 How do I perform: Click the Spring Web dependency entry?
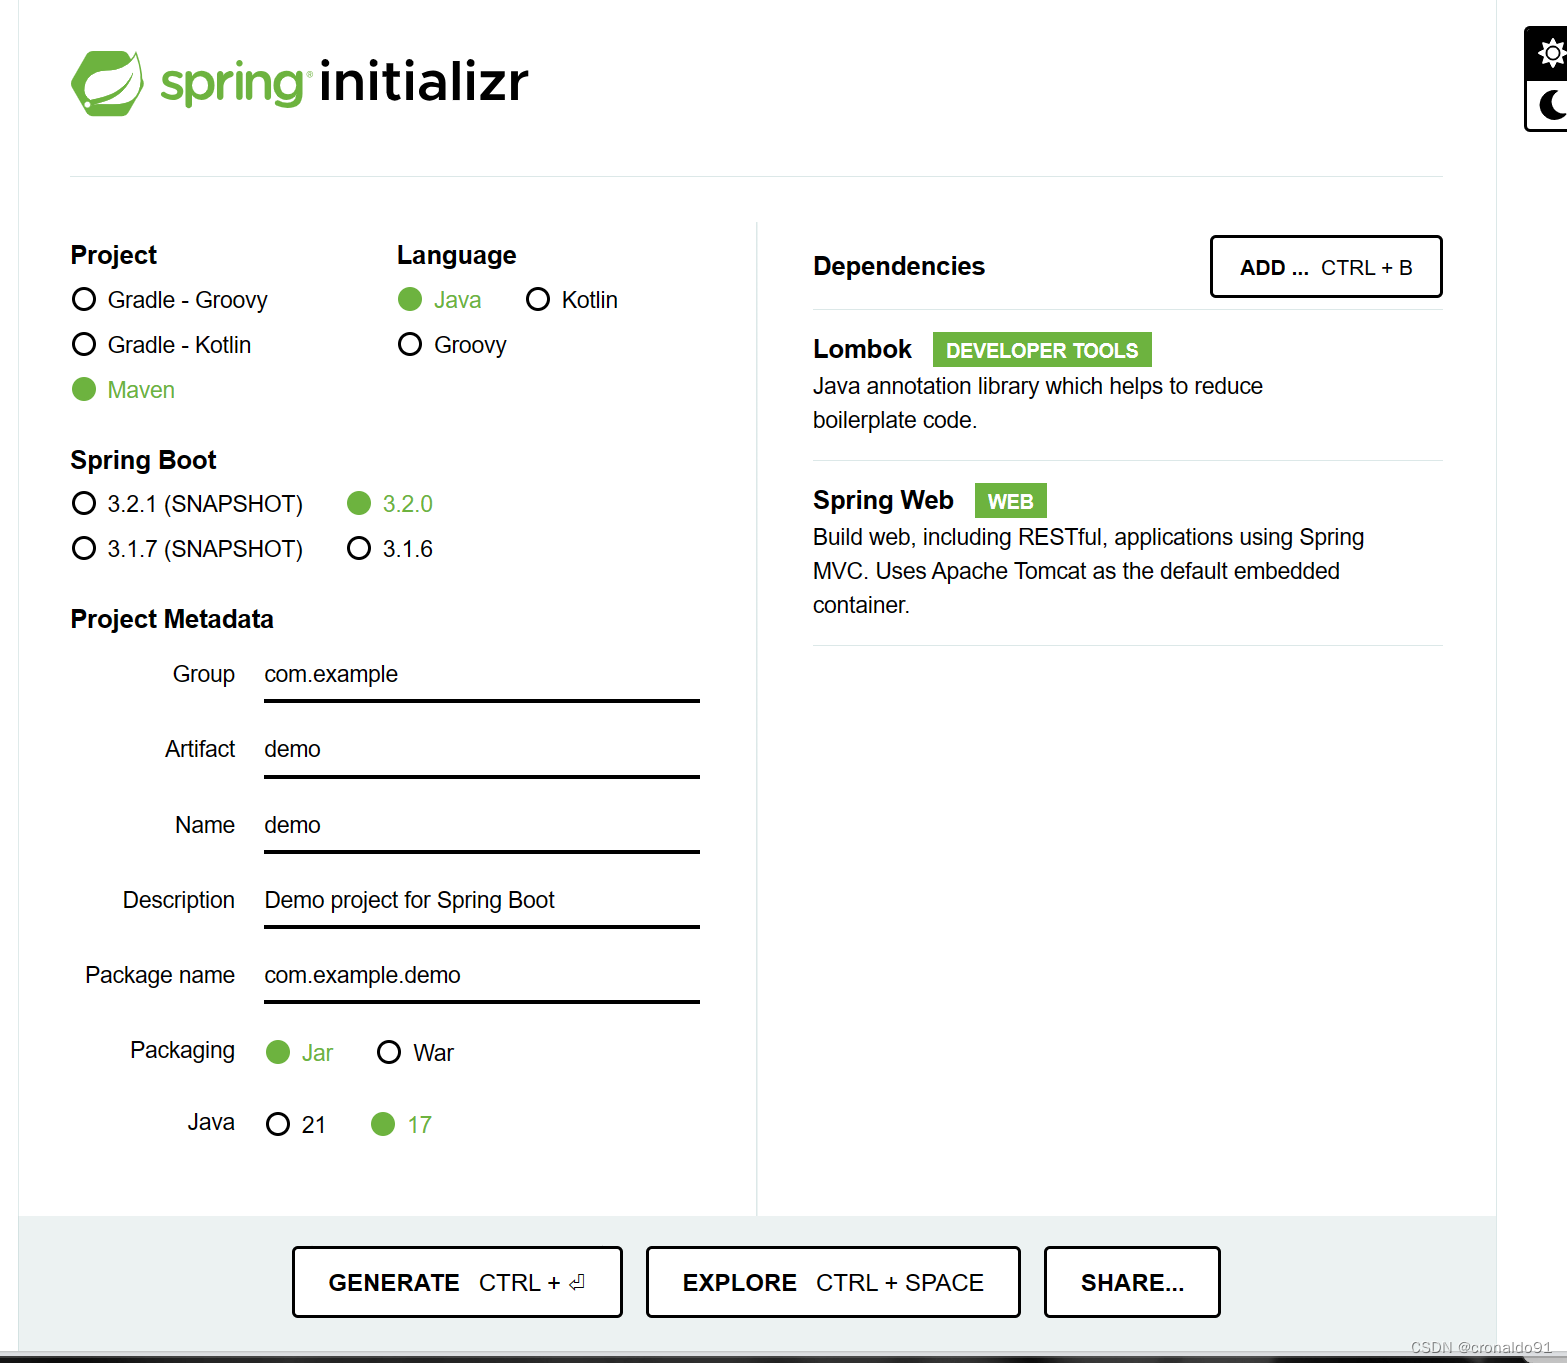coord(1128,553)
